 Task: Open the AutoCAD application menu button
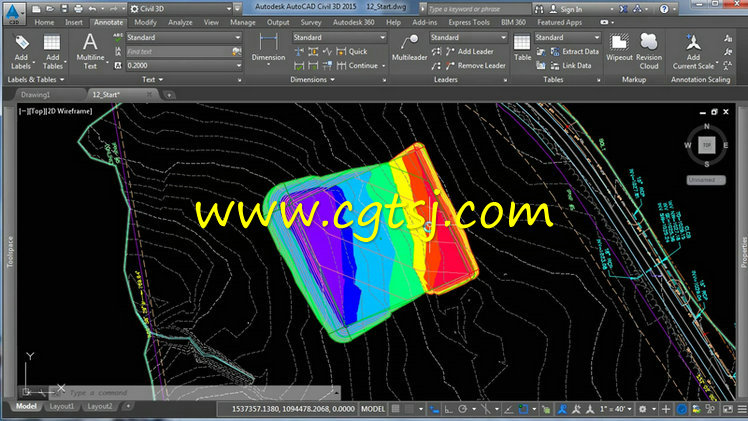13,13
